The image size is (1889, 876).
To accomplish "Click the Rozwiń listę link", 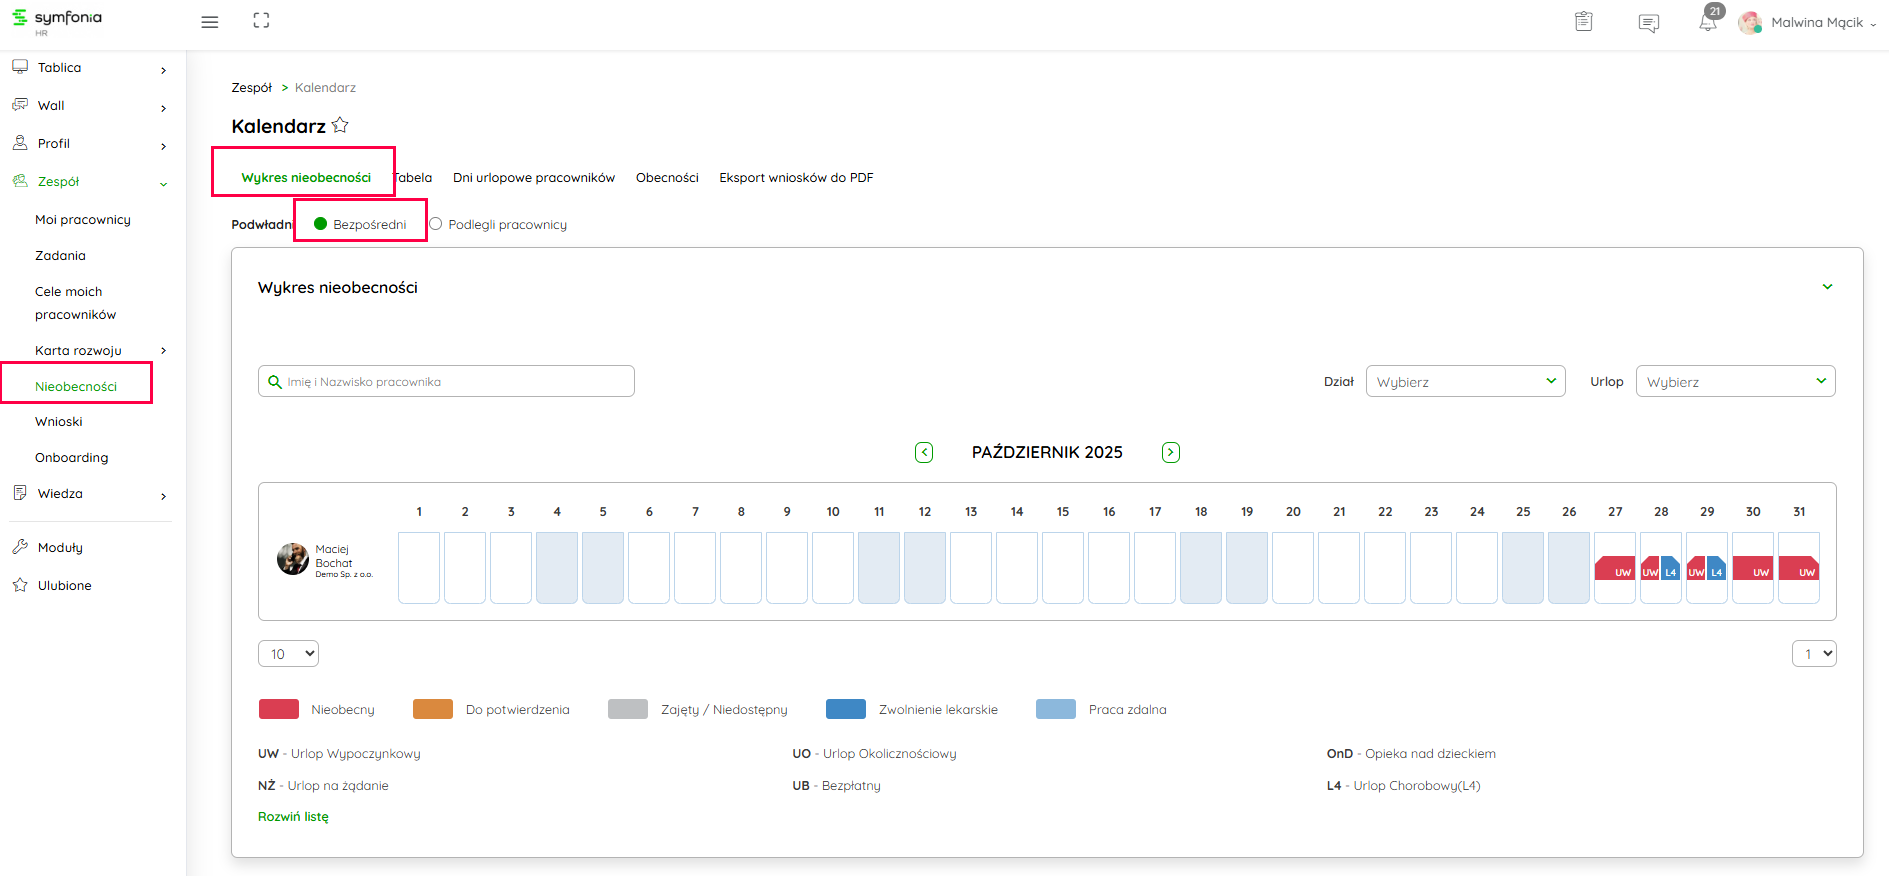I will click(293, 817).
